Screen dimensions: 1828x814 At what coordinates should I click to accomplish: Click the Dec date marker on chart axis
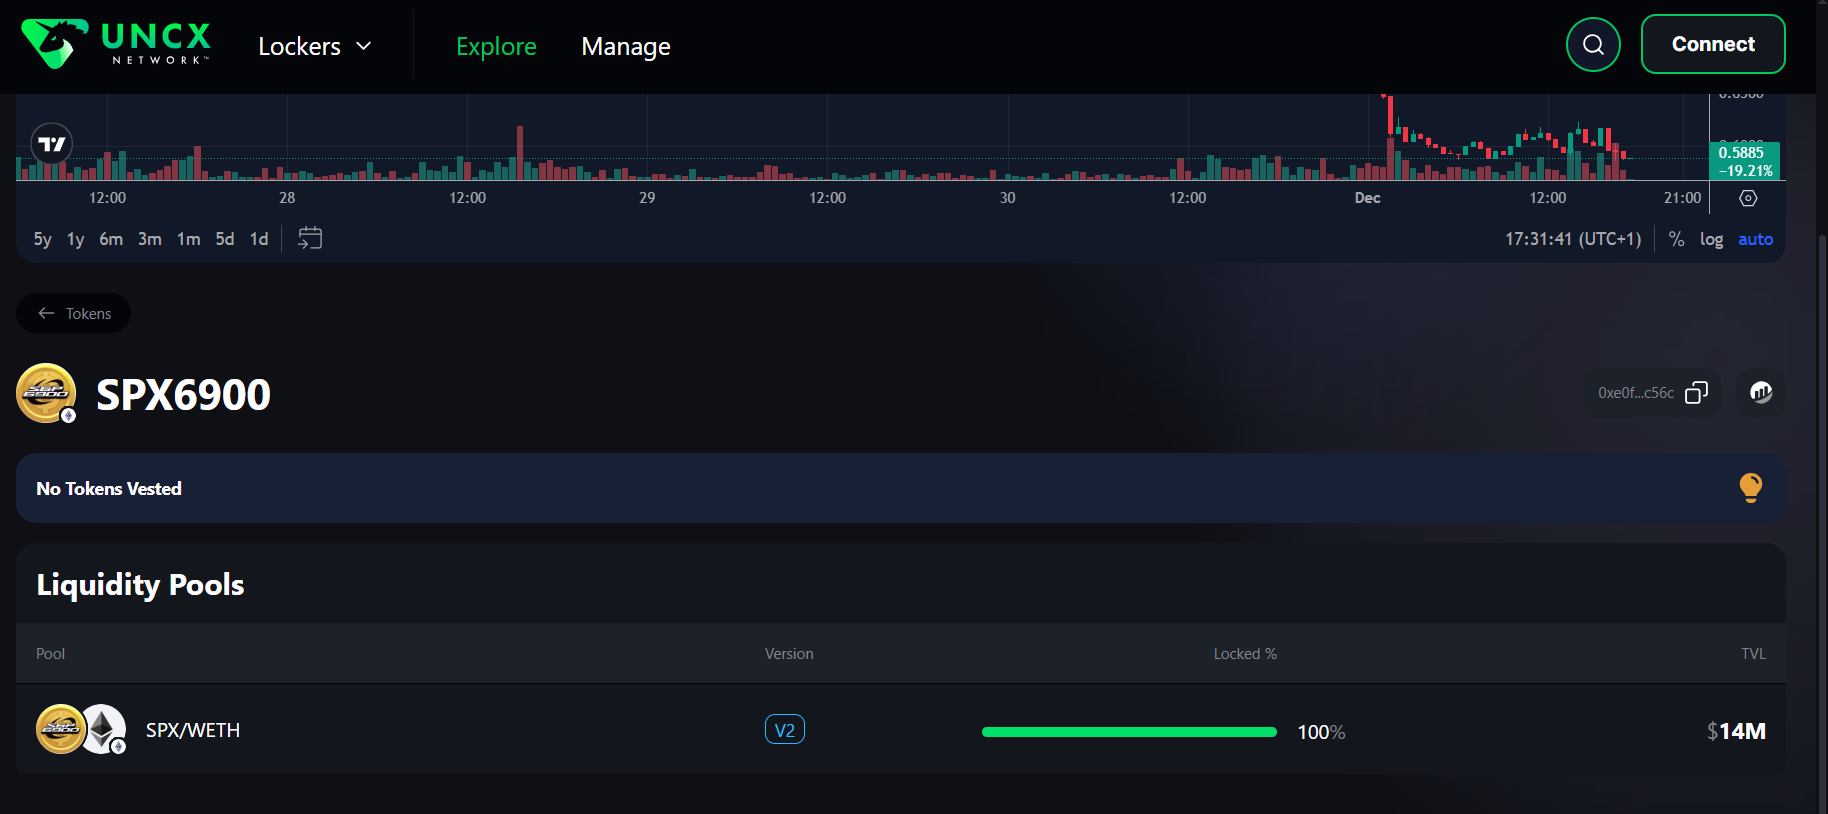click(x=1367, y=198)
